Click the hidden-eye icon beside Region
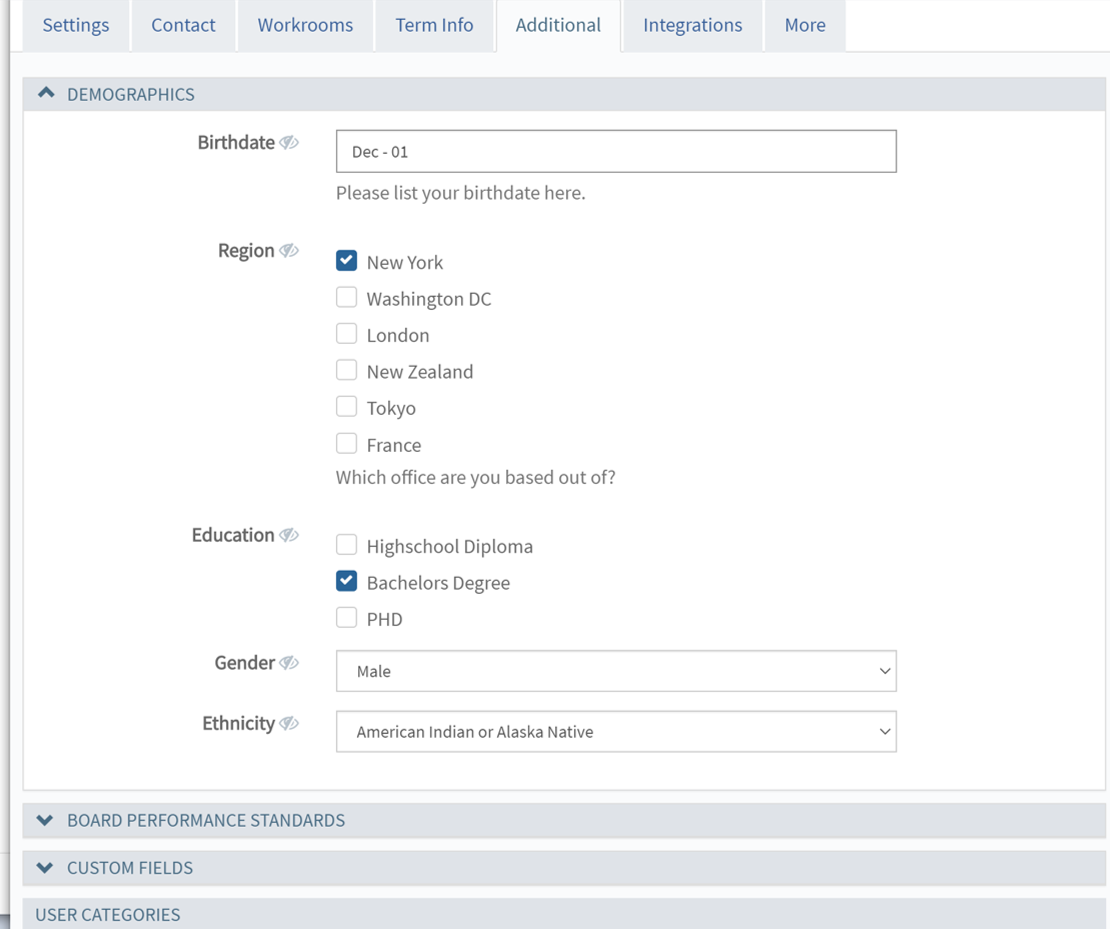1110x929 pixels. pos(289,251)
